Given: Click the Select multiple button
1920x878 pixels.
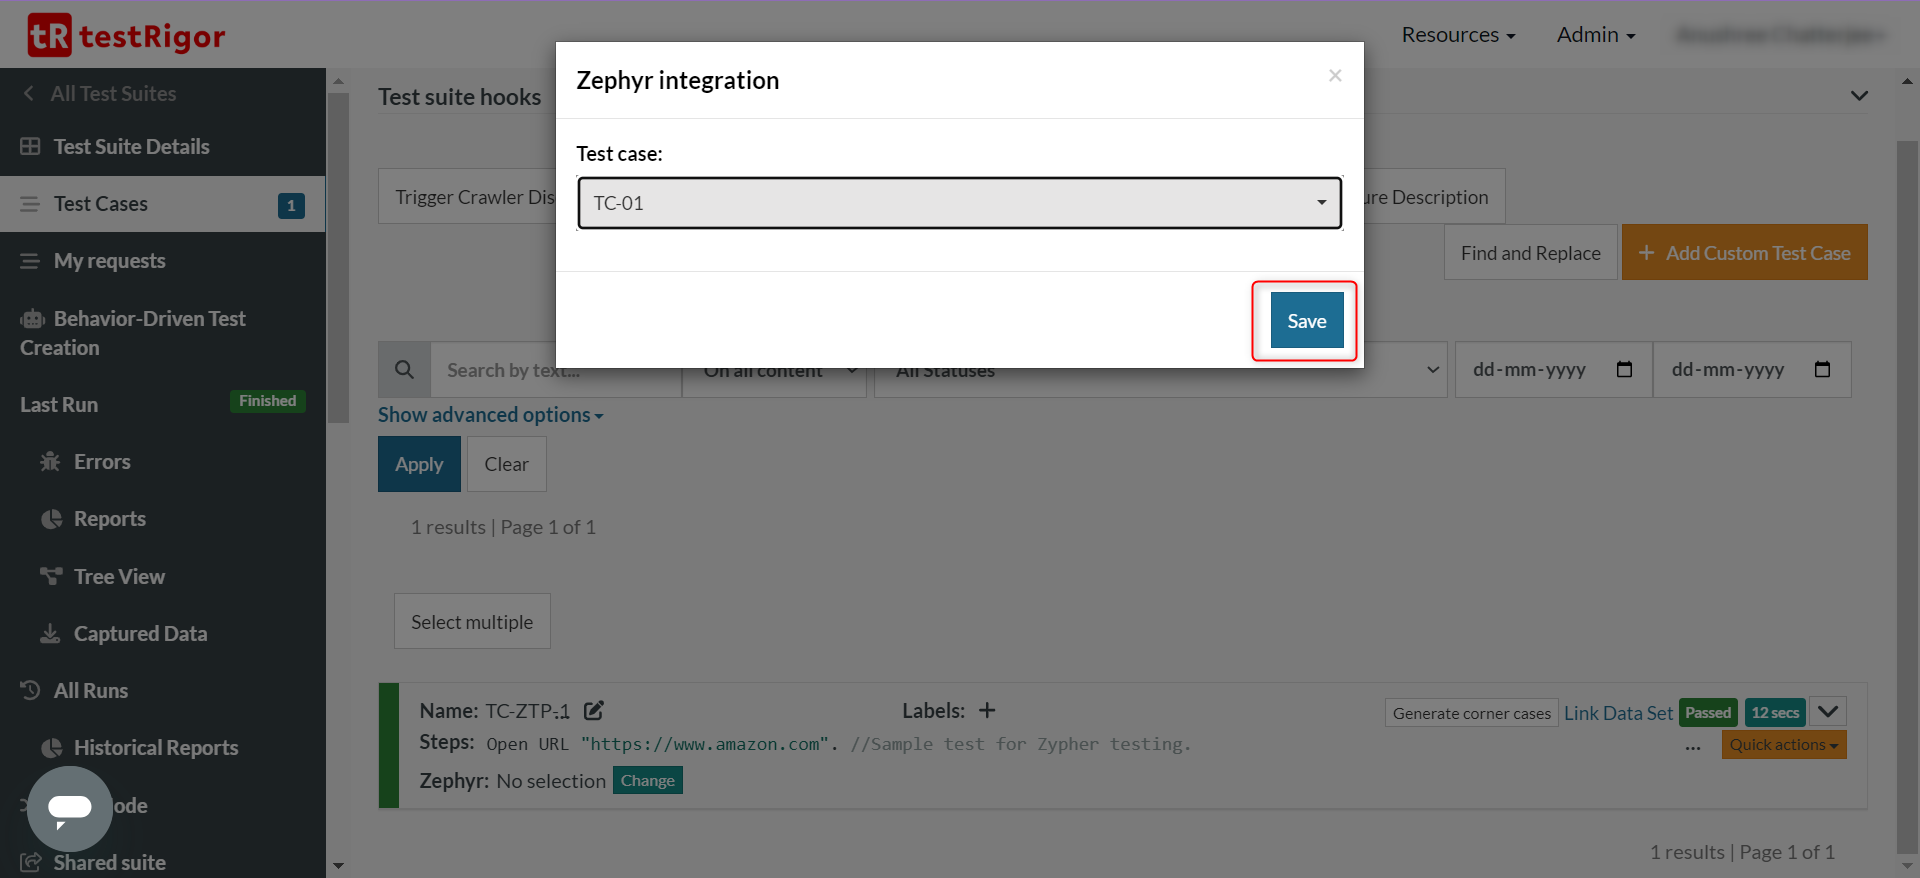Looking at the screenshot, I should pos(472,622).
